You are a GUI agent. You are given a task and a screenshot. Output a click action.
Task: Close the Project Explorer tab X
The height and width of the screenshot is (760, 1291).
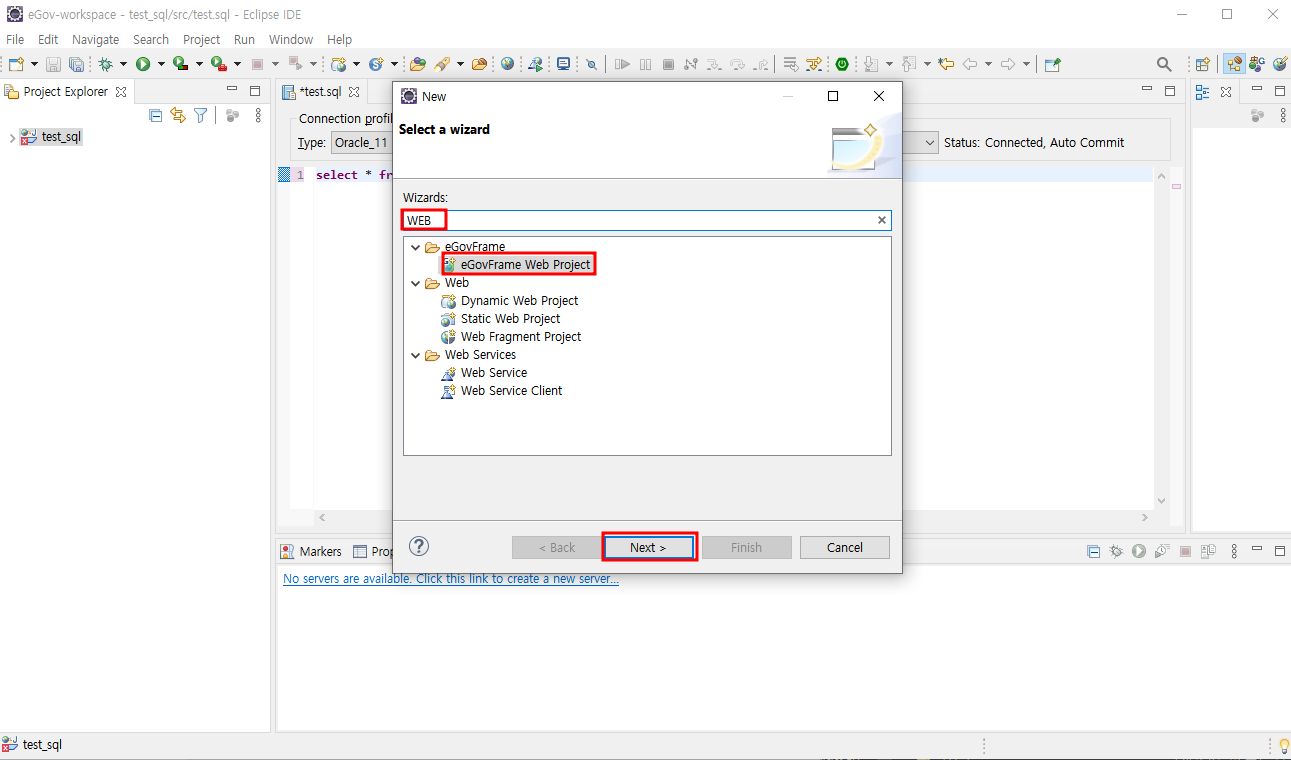(121, 91)
